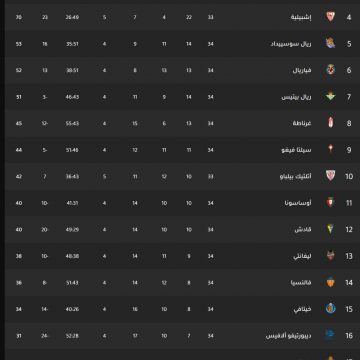Click the Villarreal yellow crest icon
Viewport: 360px width, 360px height.
pos(330,70)
